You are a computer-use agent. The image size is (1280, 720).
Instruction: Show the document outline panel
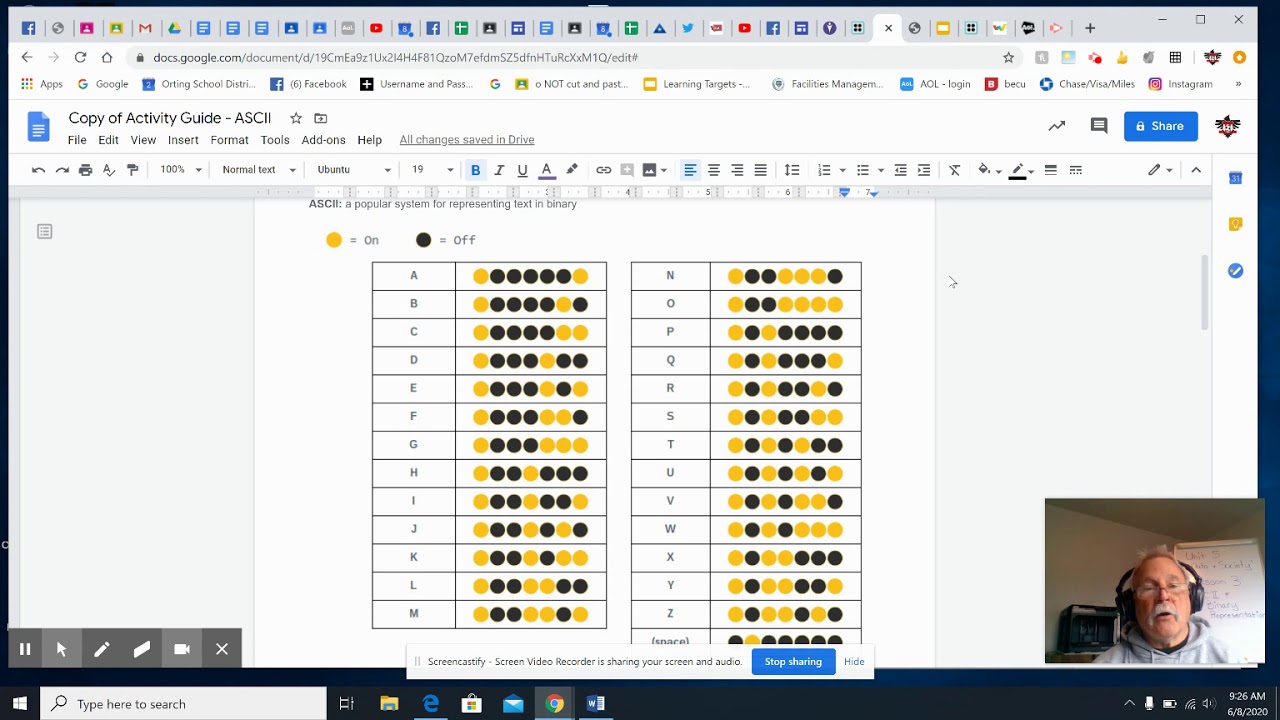(x=44, y=231)
